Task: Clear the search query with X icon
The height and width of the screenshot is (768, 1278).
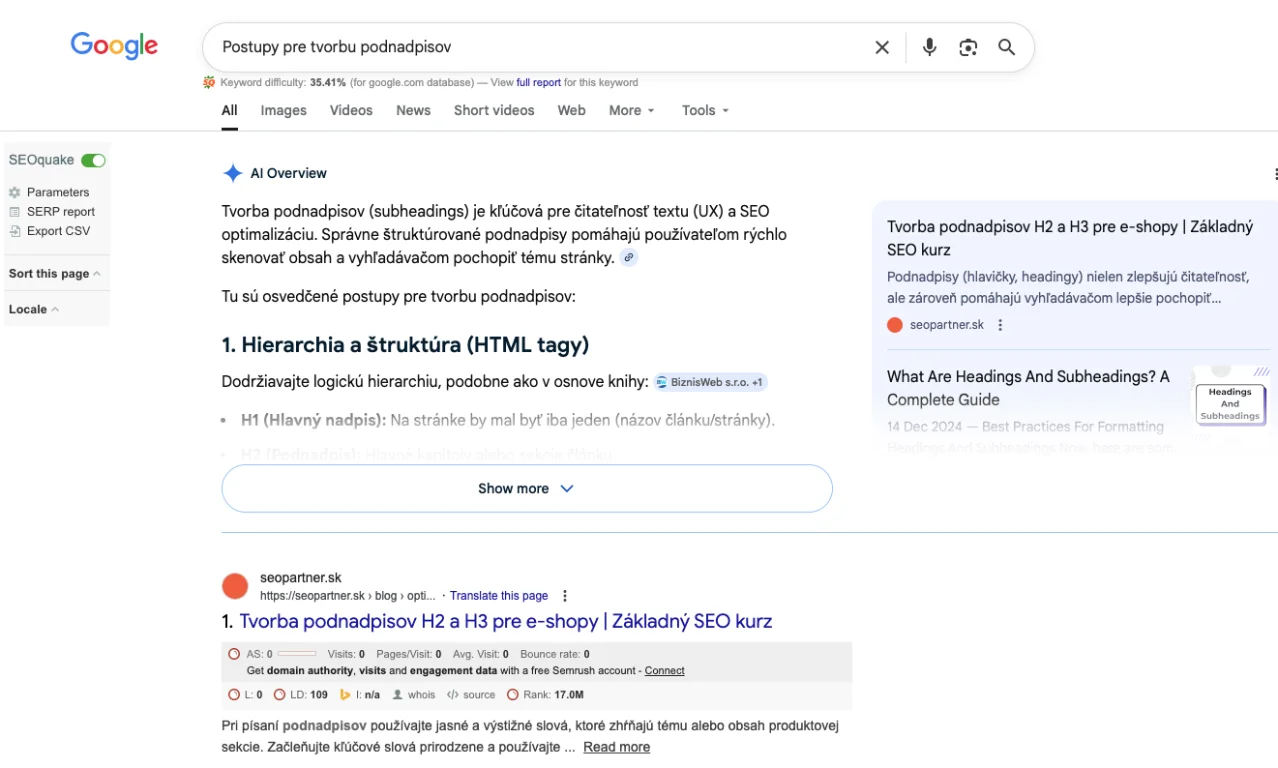Action: 882,47
